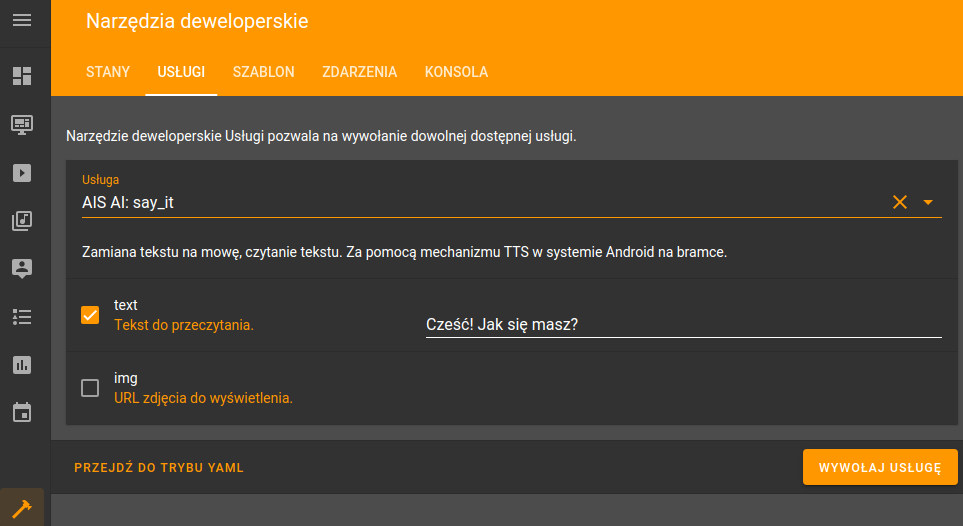This screenshot has width=963, height=526.
Task: Open the dashboard overview icon
Action: [22, 76]
